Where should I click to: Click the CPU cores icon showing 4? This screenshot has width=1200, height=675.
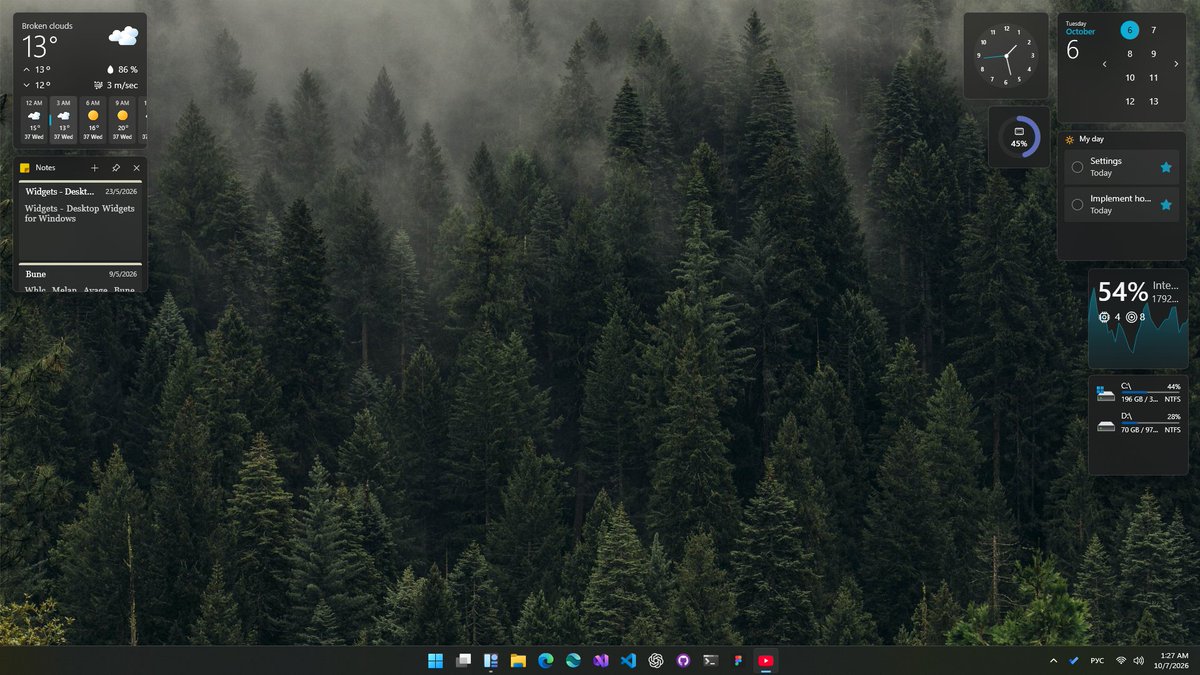pyautogui.click(x=1105, y=317)
